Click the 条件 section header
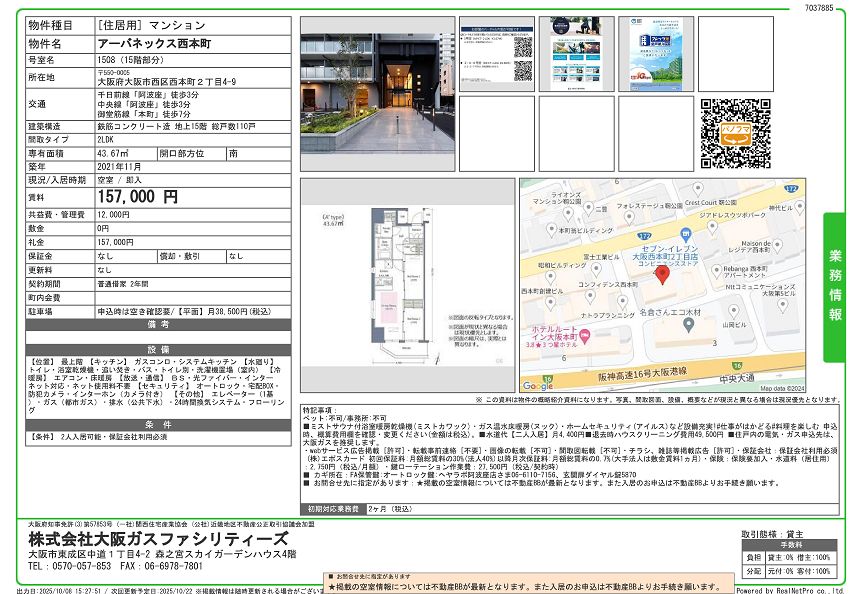Viewport: 858px width, 594px height. tap(158, 423)
